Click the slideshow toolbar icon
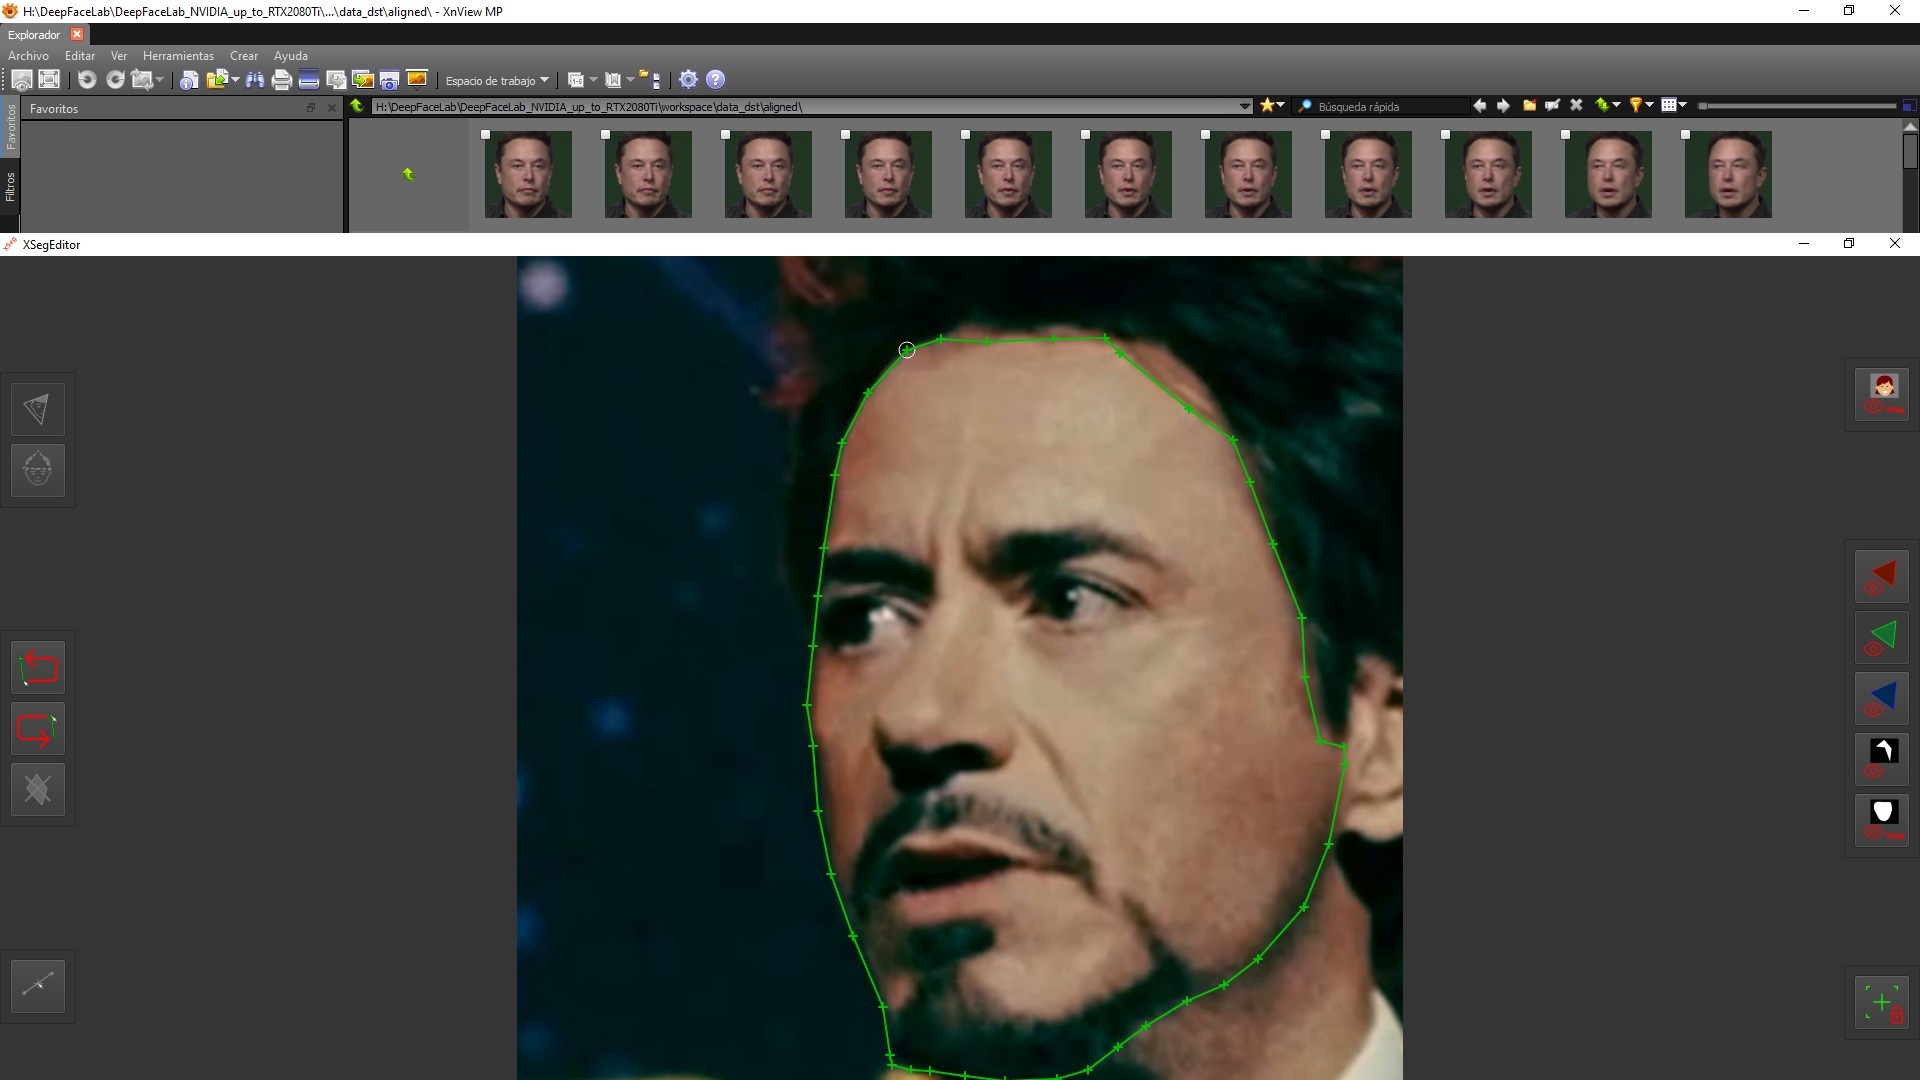Viewport: 1920px width, 1080px height. 417,79
